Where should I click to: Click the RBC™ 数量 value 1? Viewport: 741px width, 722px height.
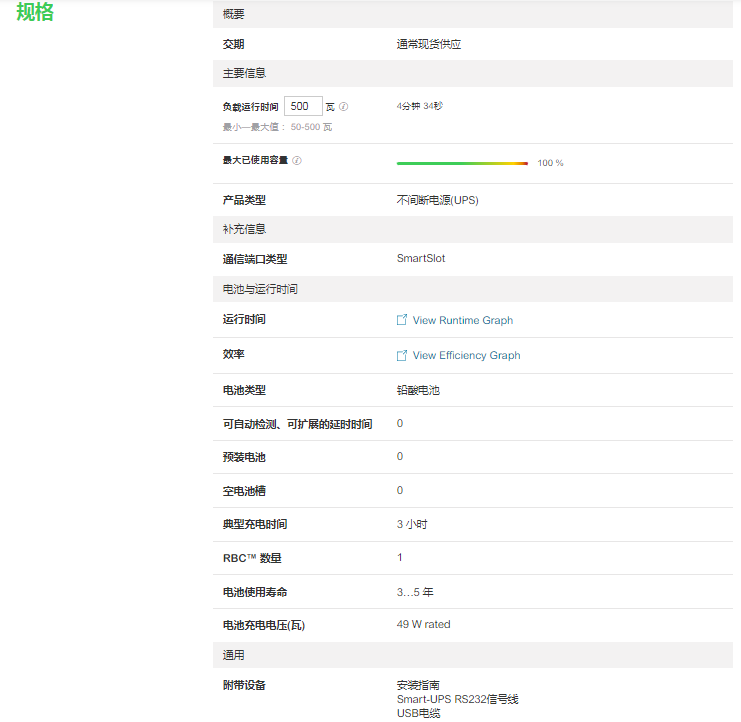tap(400, 558)
